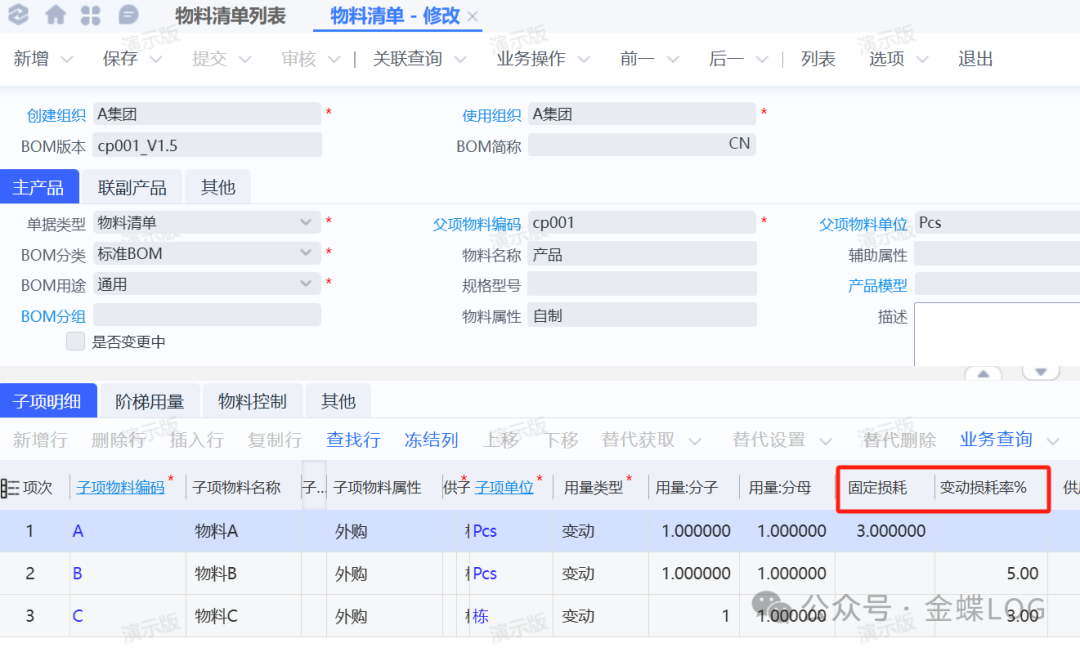Click the Kingdee logo icon
The image size is (1080, 652).
click(x=19, y=15)
